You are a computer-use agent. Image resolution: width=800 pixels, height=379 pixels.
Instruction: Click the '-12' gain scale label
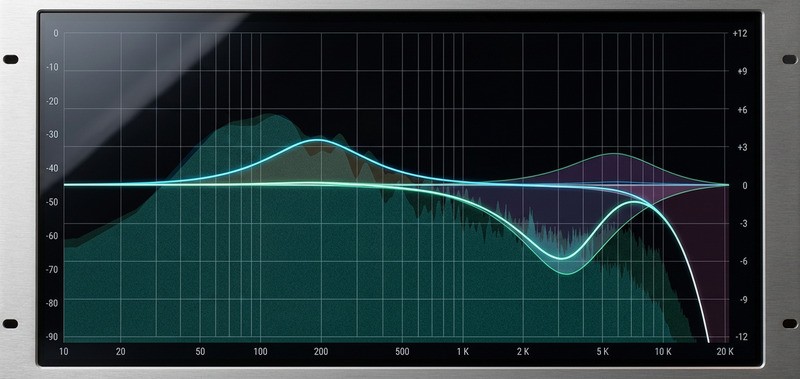pos(741,337)
